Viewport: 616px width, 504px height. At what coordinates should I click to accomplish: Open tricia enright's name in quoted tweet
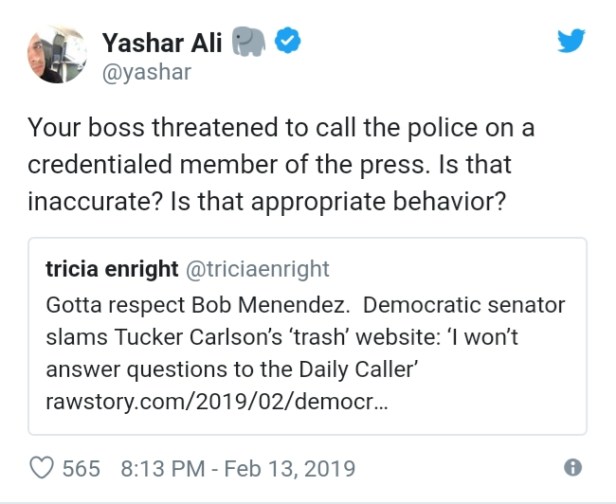pyautogui.click(x=112, y=269)
